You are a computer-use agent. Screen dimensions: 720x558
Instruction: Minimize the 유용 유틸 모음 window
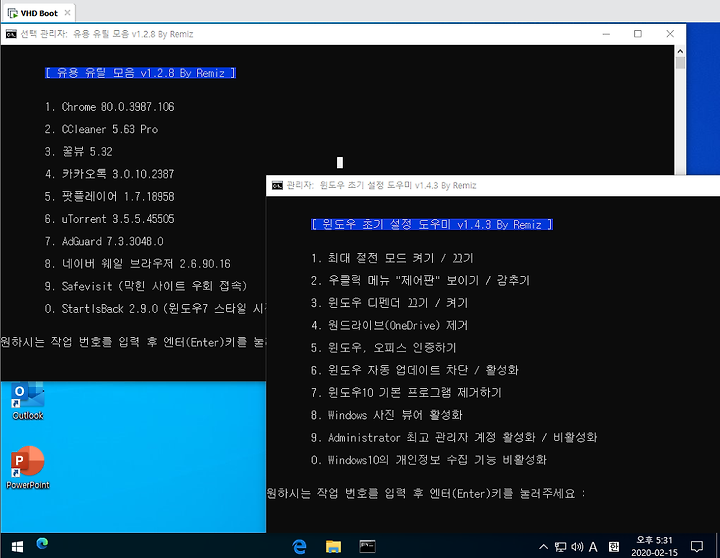(x=606, y=34)
